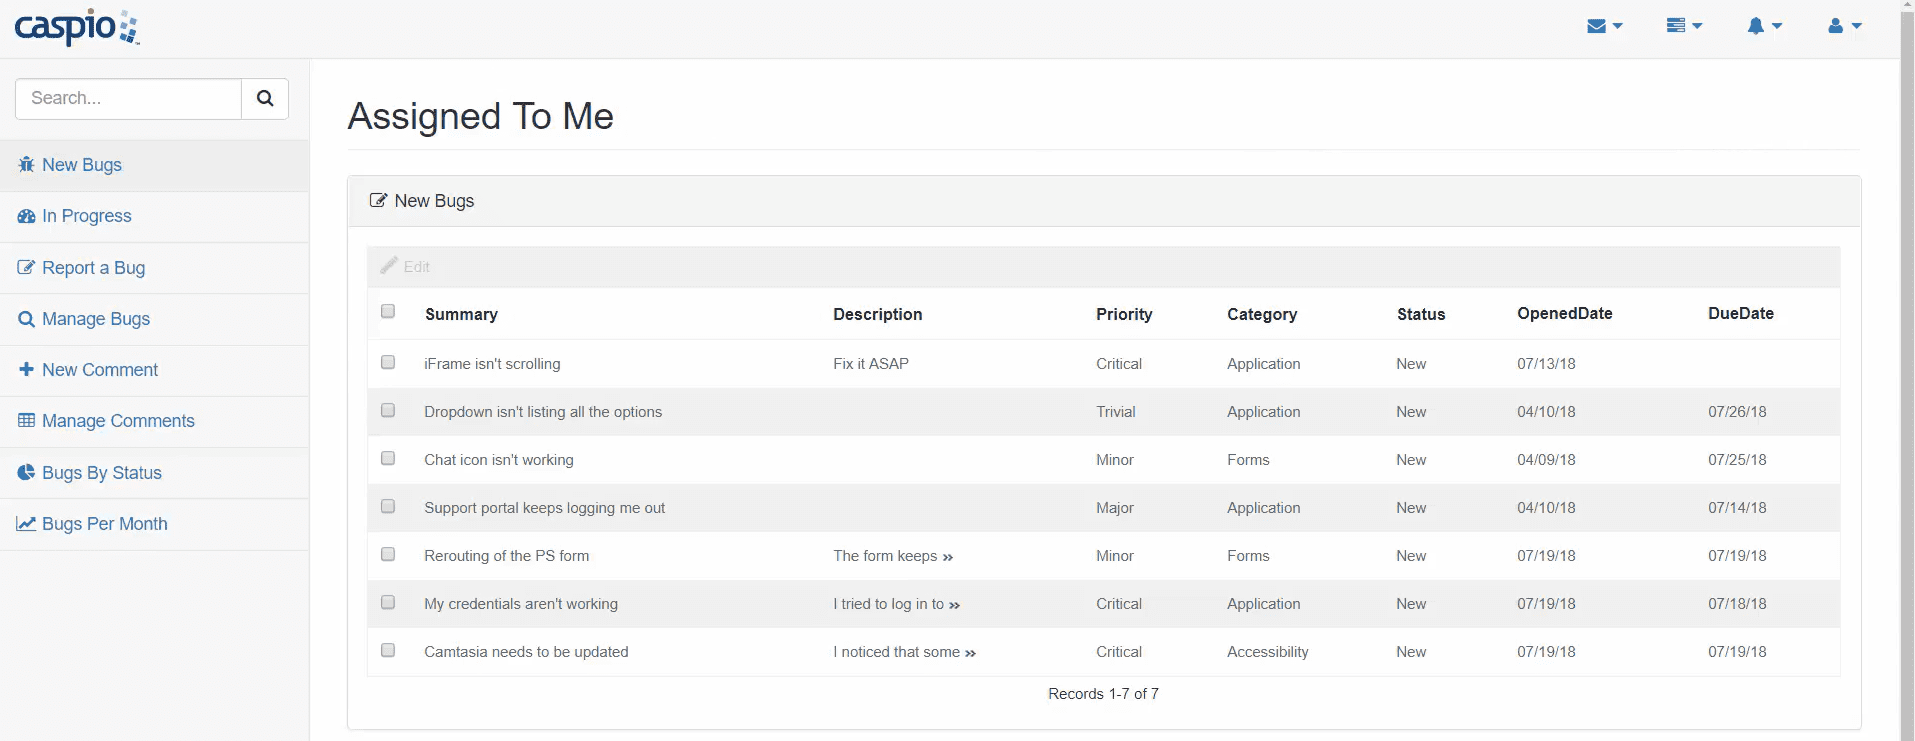Click the line chart icon for Bugs Per Month
1915x741 pixels.
[x=26, y=524]
